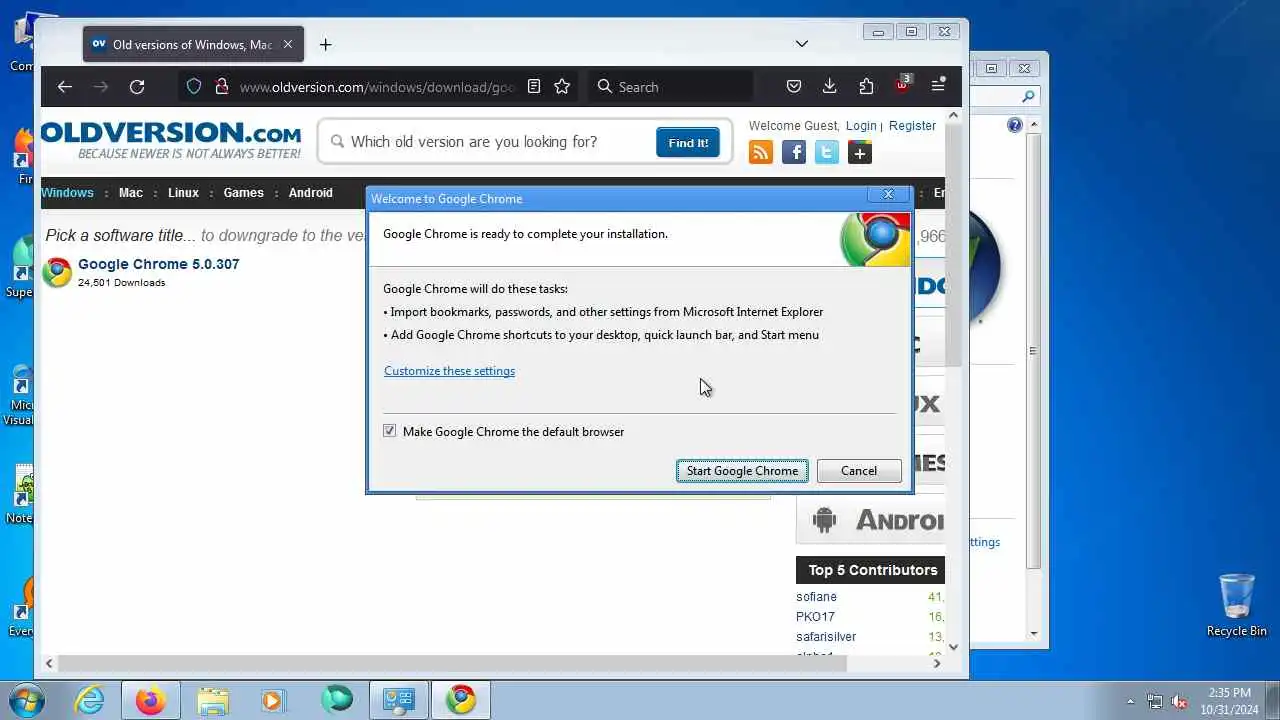The image size is (1280, 720).
Task: Open Google Chrome 5.0.307 link
Action: click(x=159, y=264)
